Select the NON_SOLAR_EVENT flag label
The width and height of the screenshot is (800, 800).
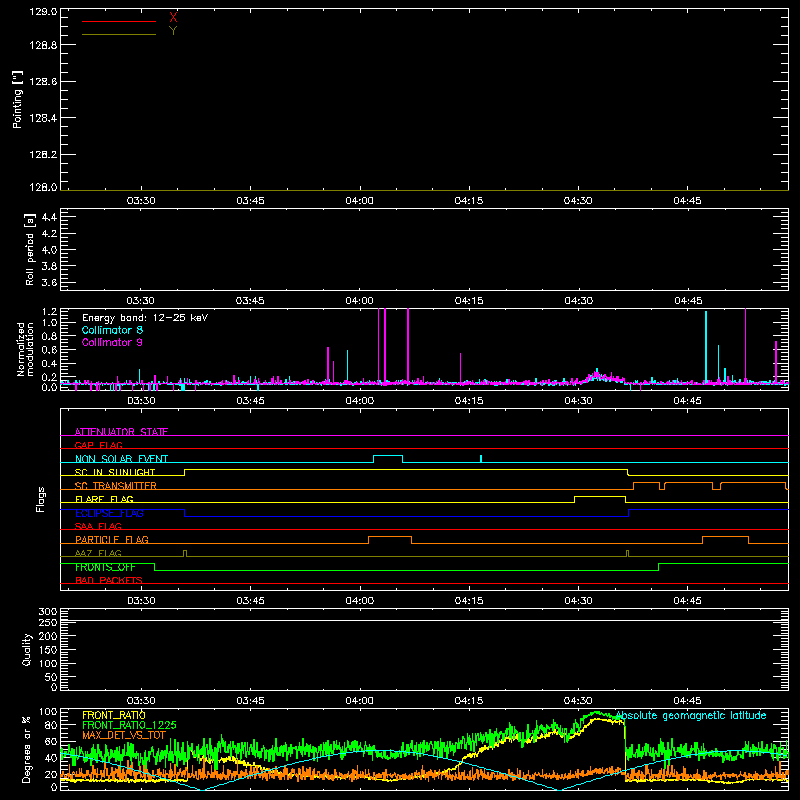click(x=121, y=459)
